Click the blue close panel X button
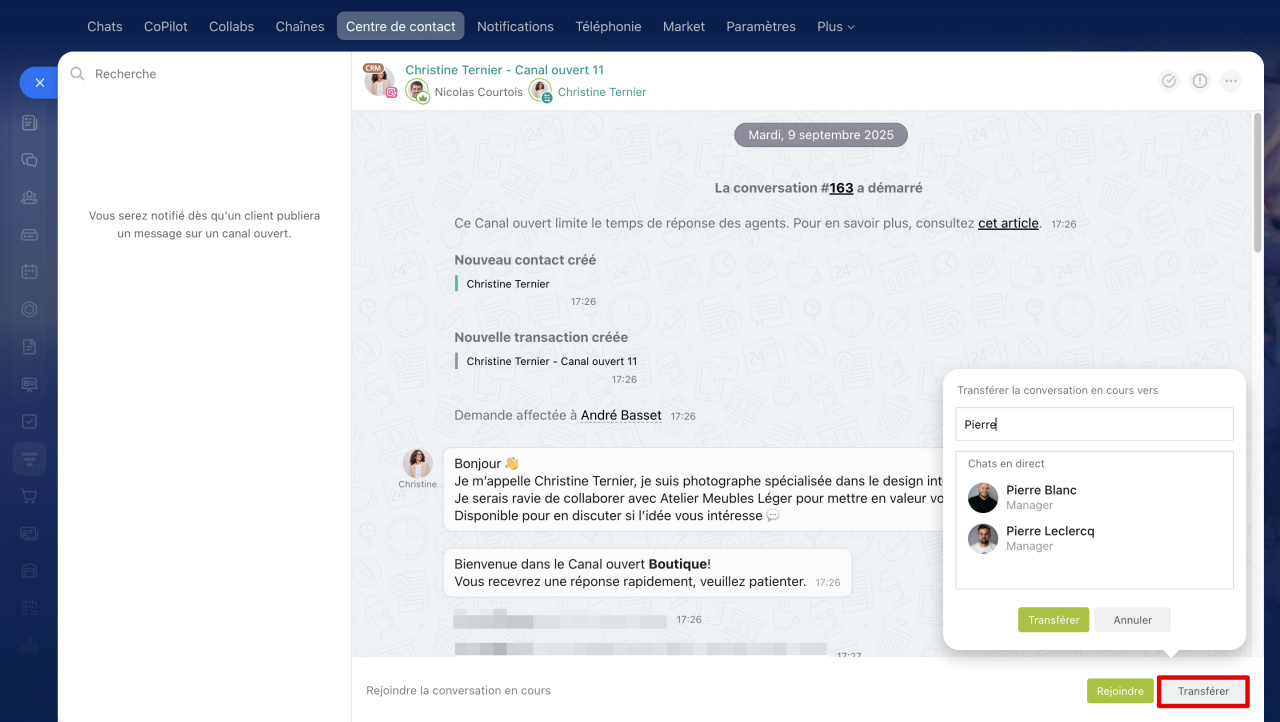 (39, 83)
